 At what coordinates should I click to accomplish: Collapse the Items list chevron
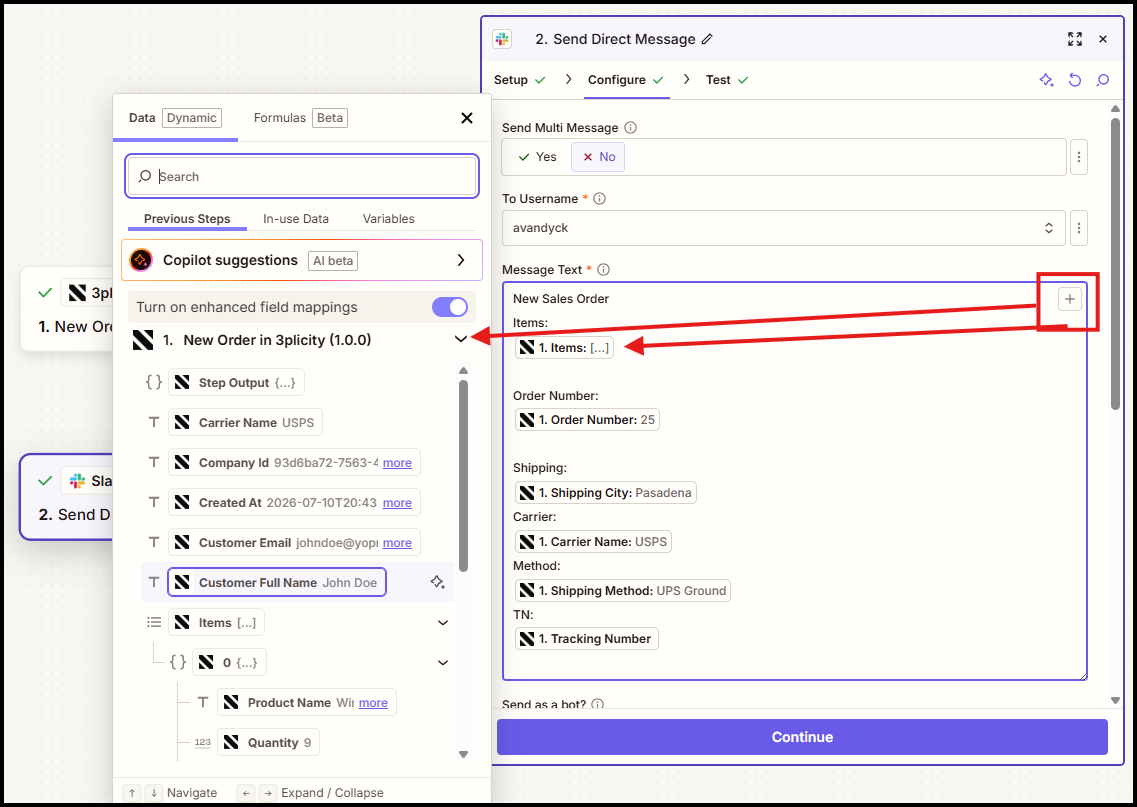[443, 622]
